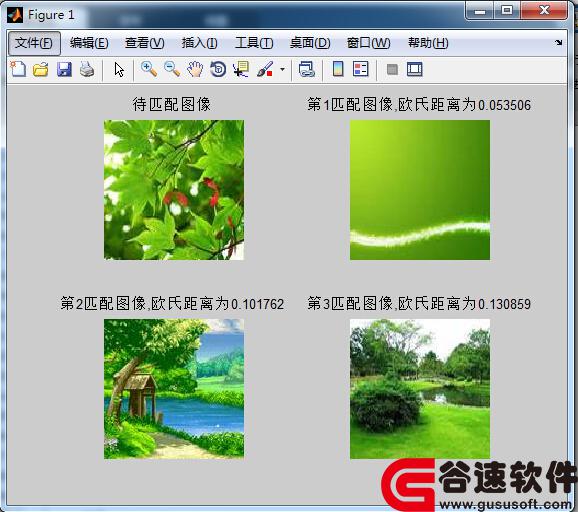Print the figure with the printer icon
578x512 pixels.
click(x=87, y=69)
